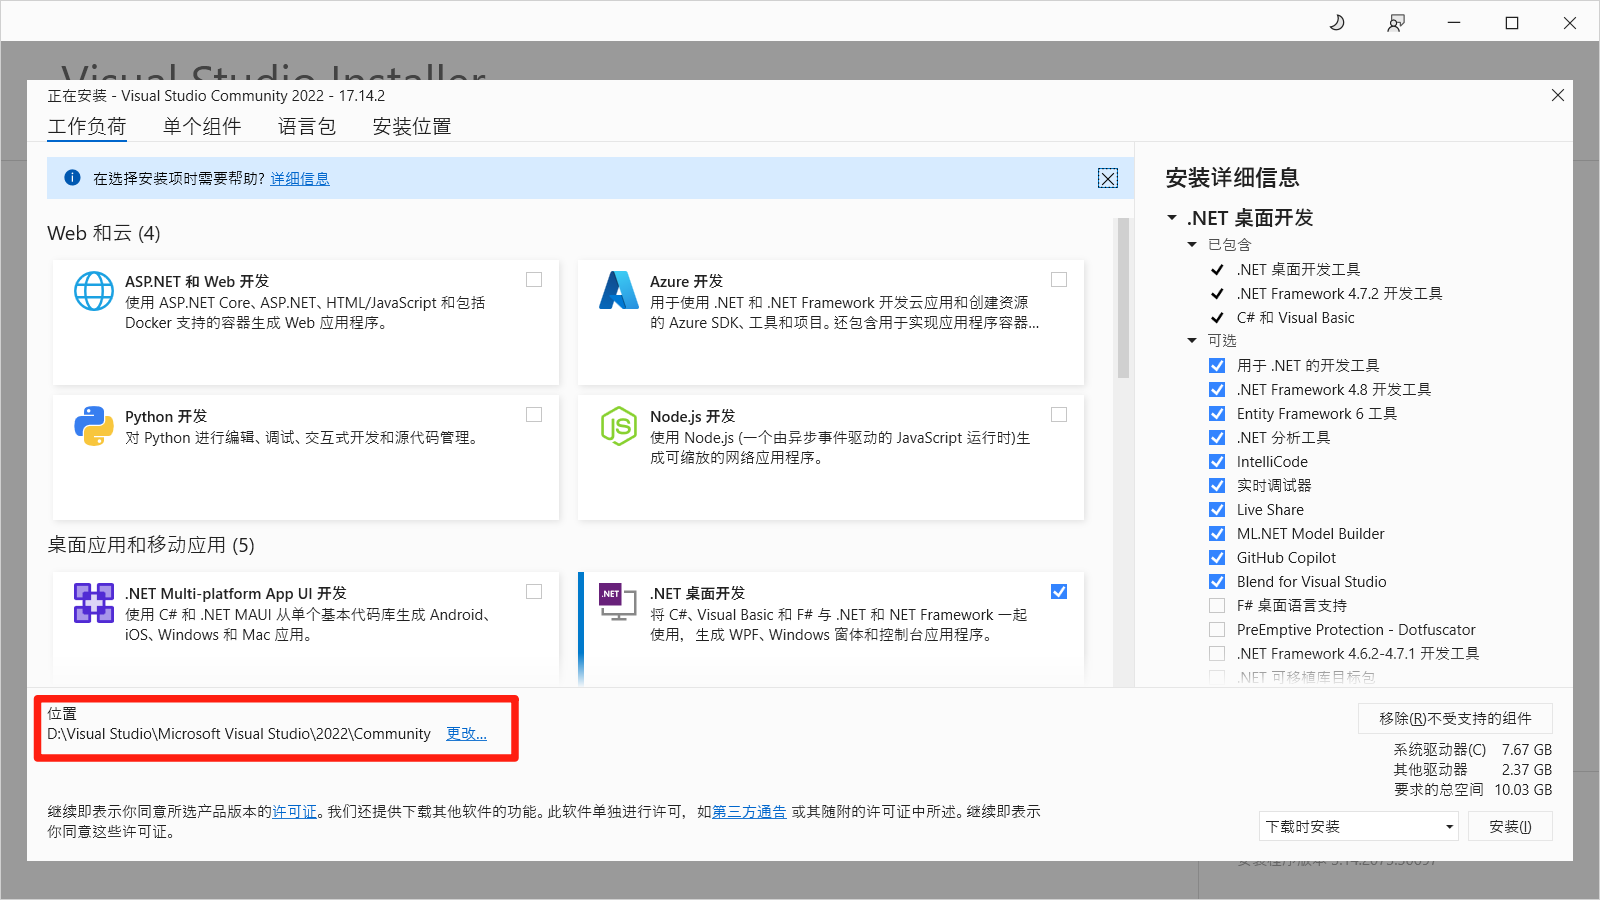Select the Python 开发 workload title
The width and height of the screenshot is (1600, 900).
click(x=166, y=417)
